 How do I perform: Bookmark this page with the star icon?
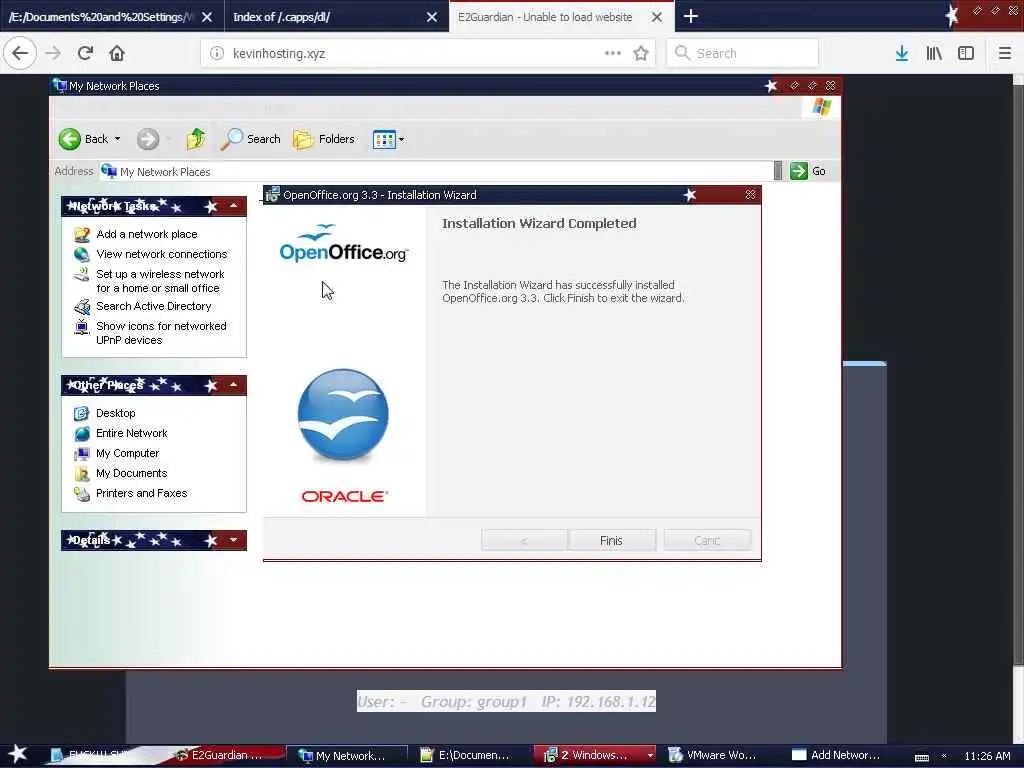641,53
